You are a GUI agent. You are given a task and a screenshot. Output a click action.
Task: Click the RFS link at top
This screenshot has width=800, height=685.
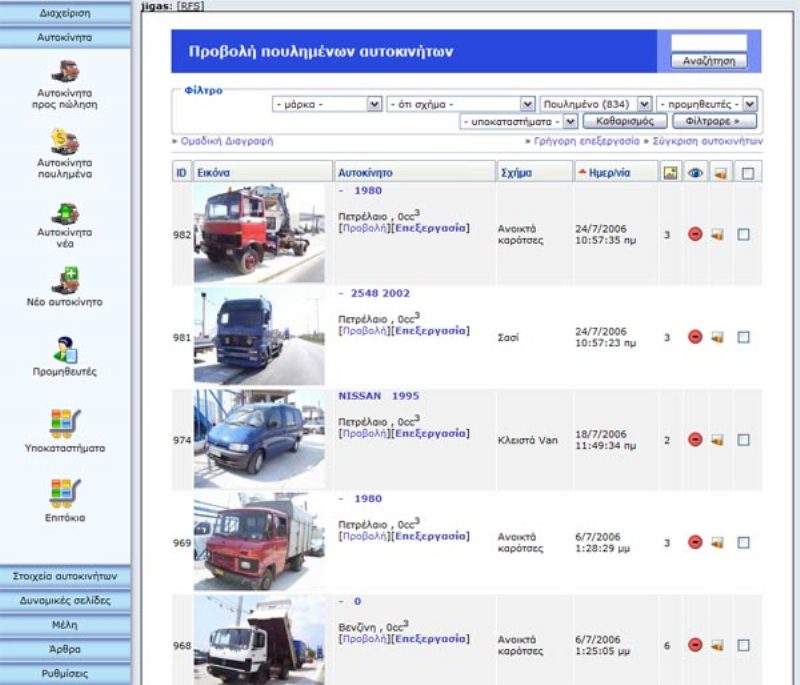[190, 6]
